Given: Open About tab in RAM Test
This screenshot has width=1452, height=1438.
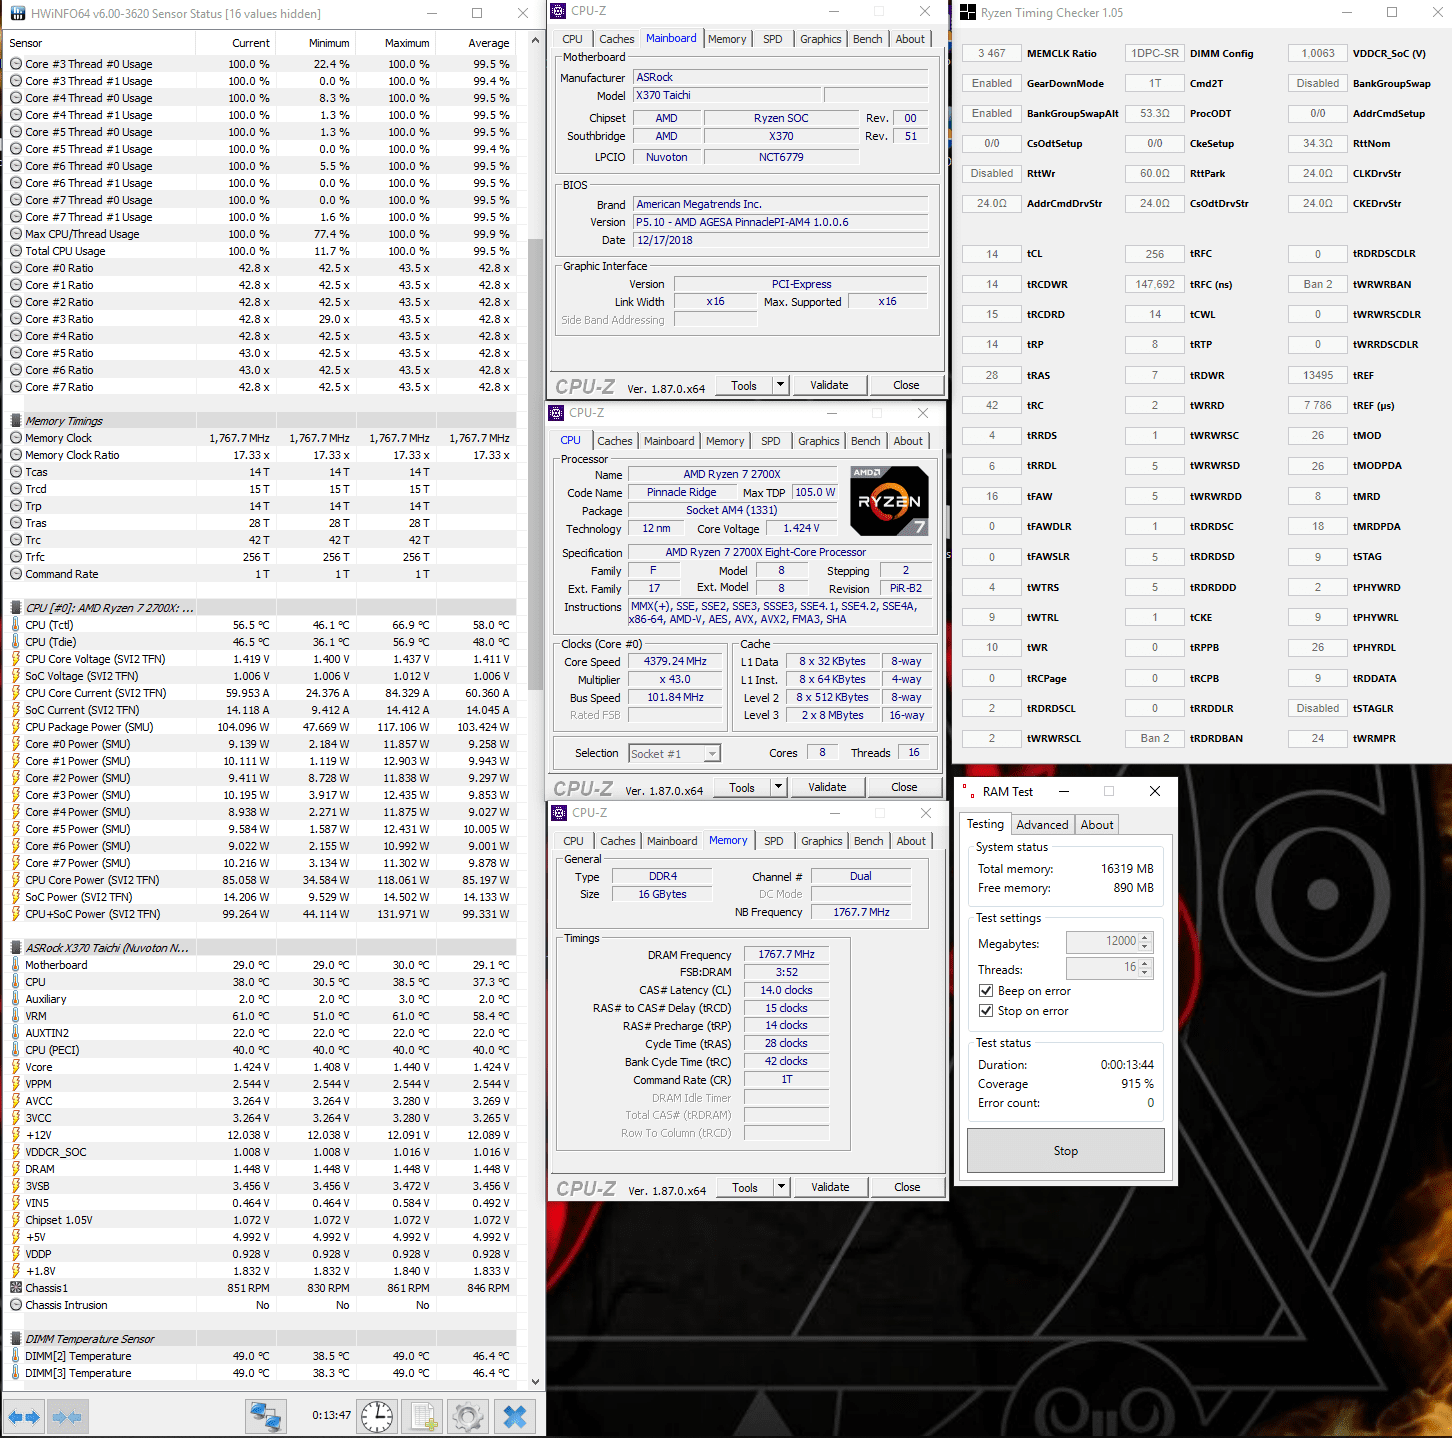Looking at the screenshot, I should point(1097,825).
